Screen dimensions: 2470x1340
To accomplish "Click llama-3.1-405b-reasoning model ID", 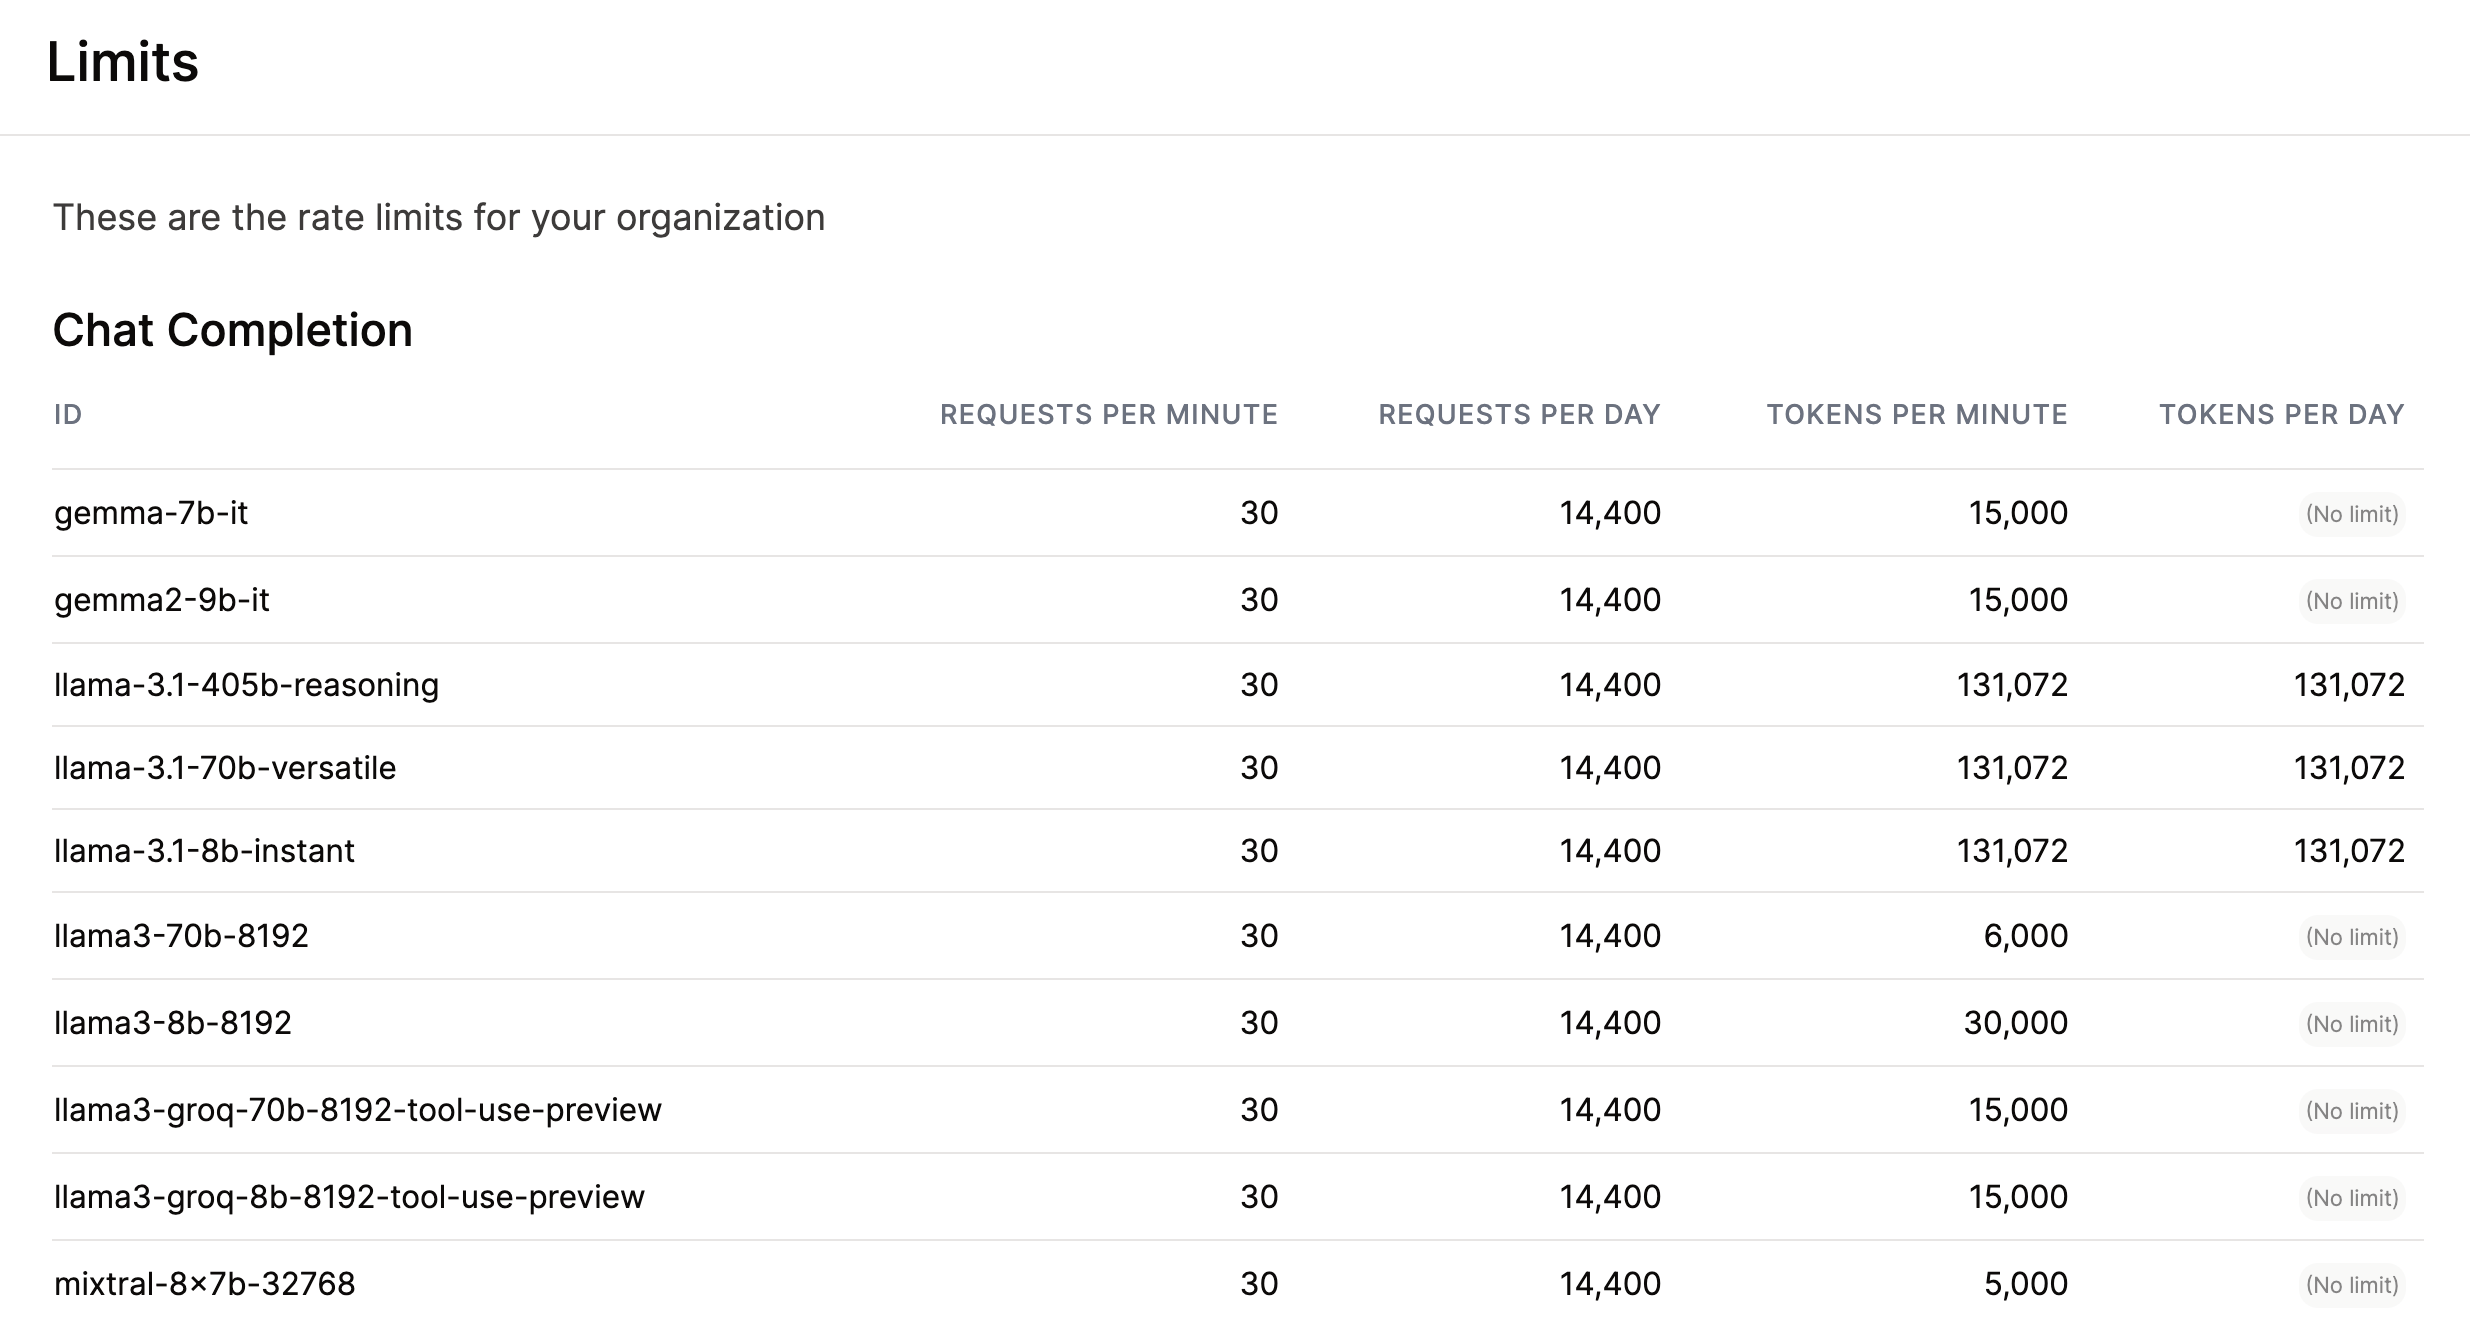I will (x=246, y=685).
